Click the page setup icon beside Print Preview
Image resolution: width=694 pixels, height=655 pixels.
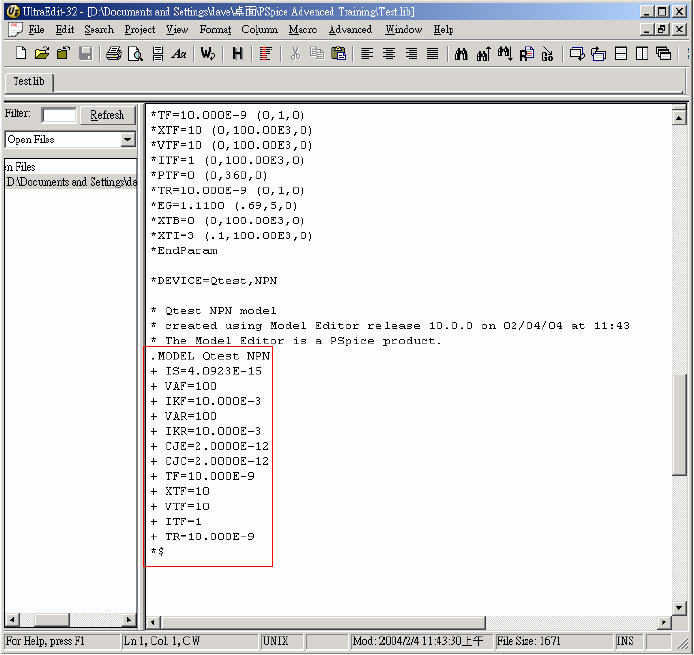158,54
